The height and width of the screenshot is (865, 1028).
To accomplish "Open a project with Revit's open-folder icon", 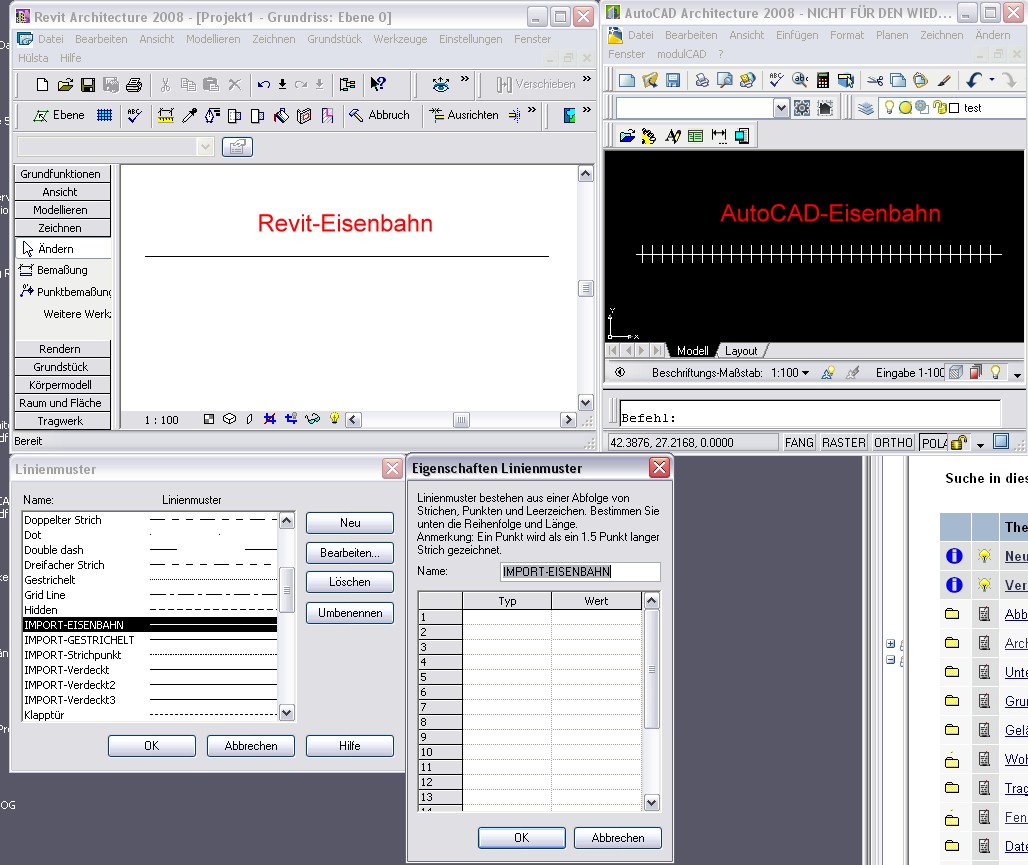I will point(65,84).
